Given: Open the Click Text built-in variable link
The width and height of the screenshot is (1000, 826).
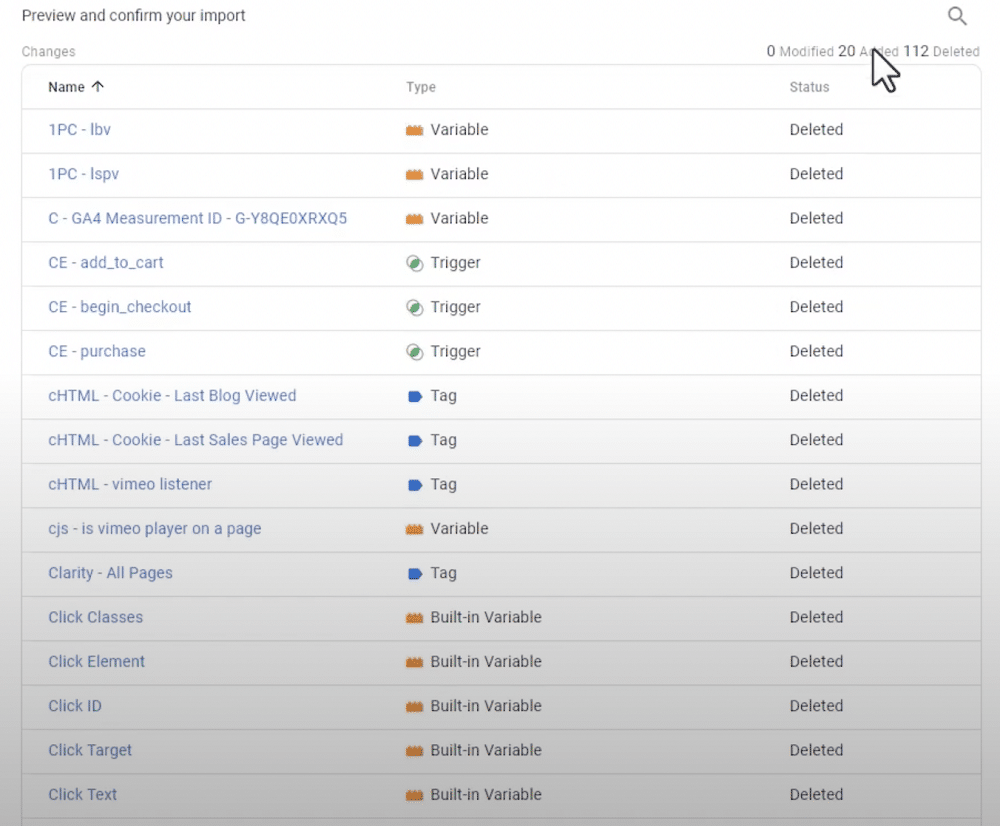Looking at the screenshot, I should (x=82, y=794).
